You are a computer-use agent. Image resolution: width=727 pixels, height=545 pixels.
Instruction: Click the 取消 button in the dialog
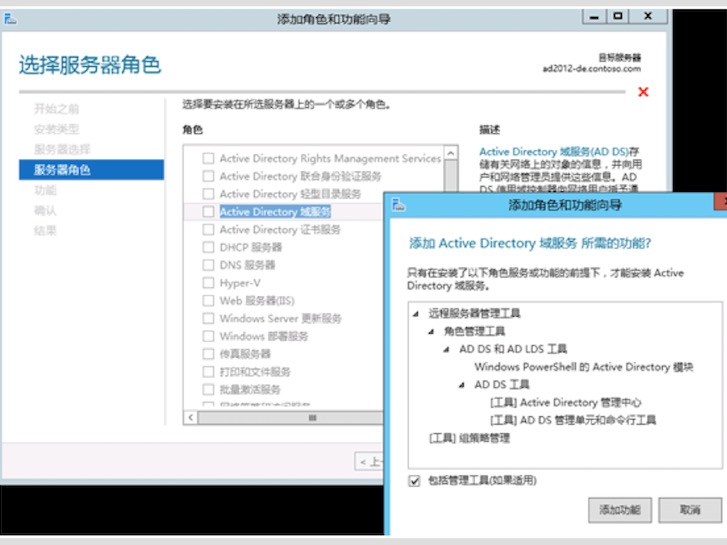point(690,510)
